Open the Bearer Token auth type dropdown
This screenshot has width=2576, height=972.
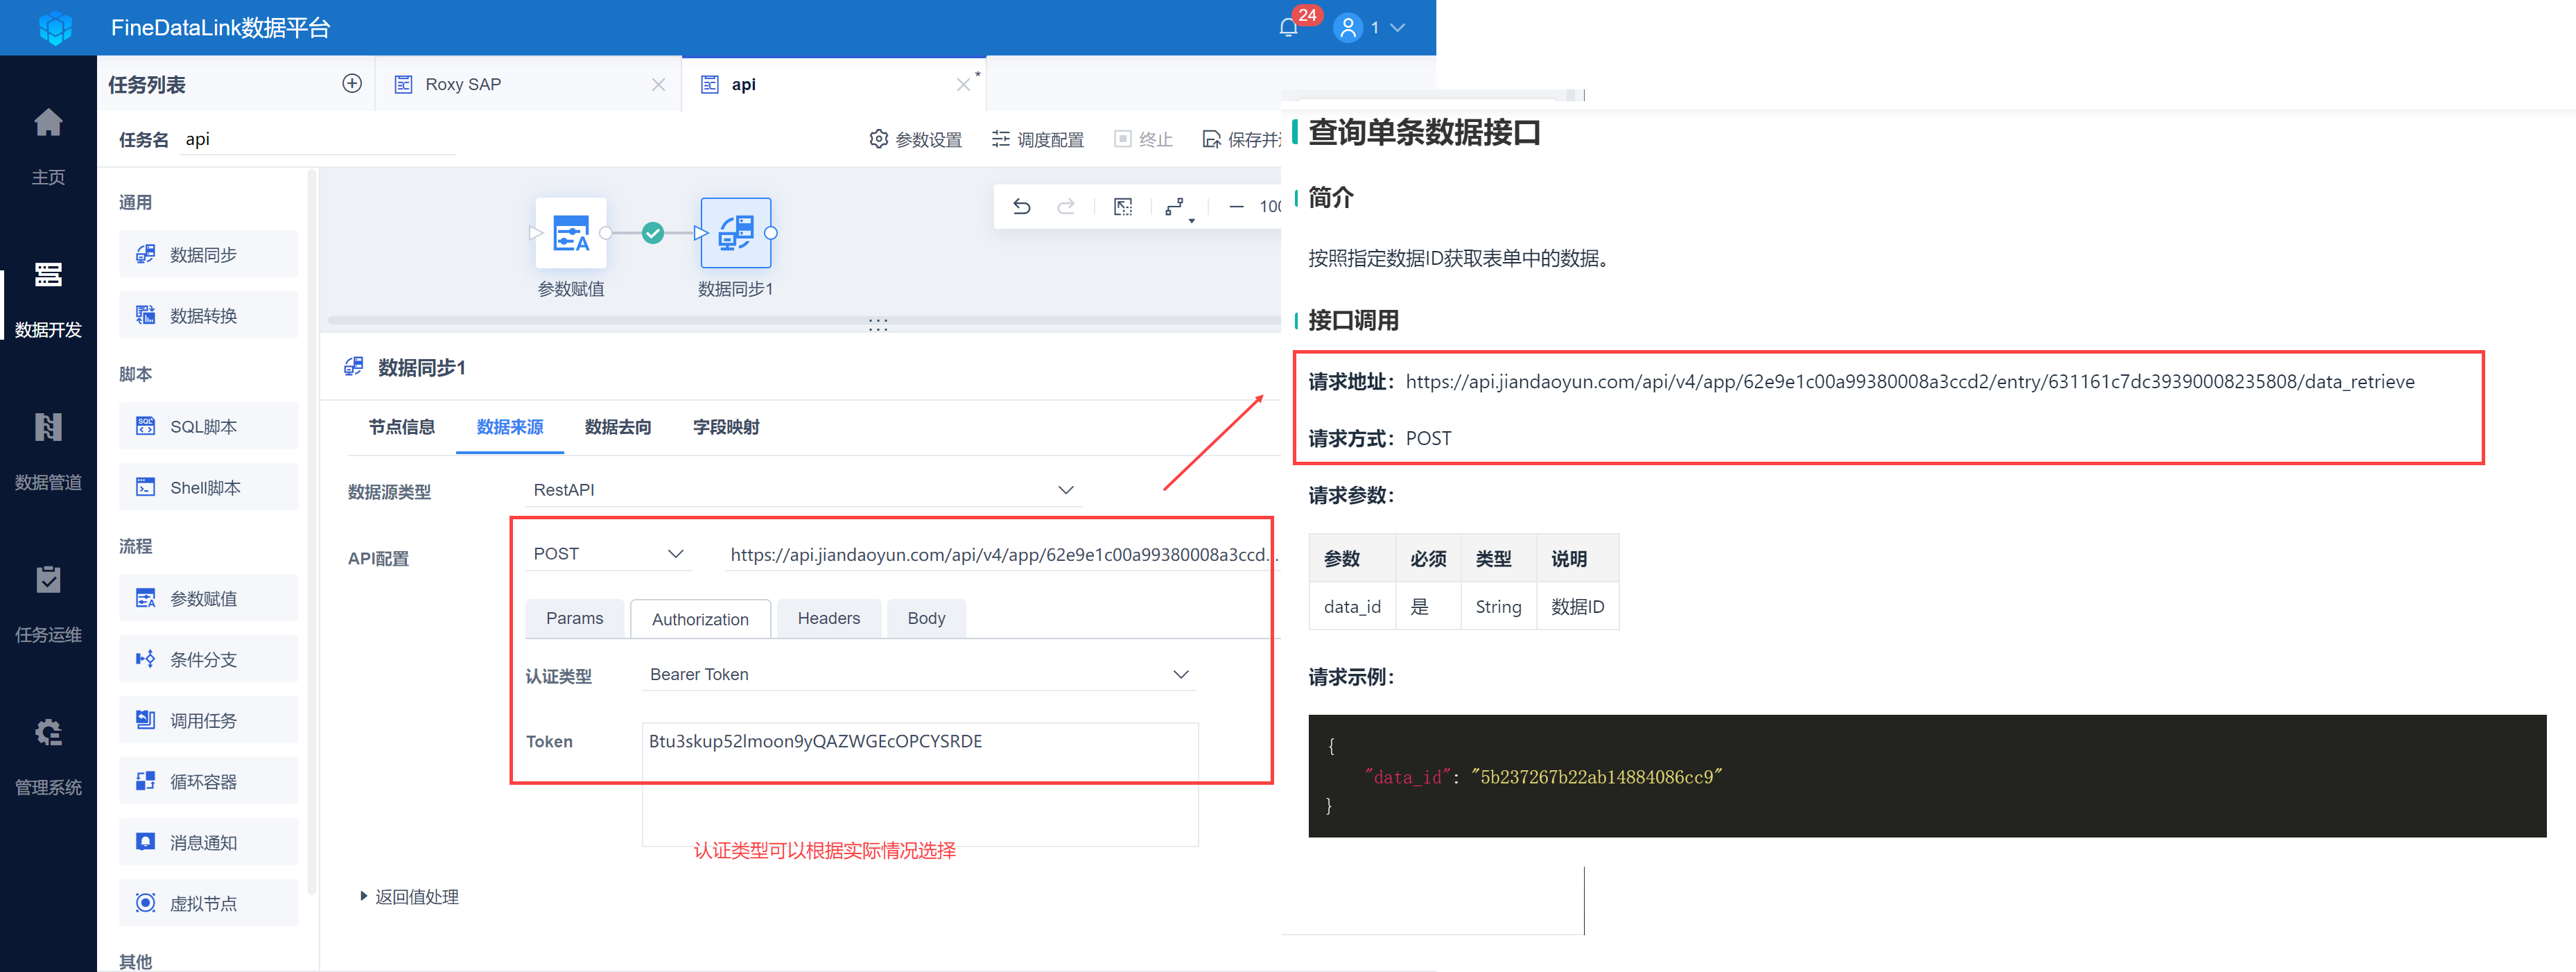917,675
